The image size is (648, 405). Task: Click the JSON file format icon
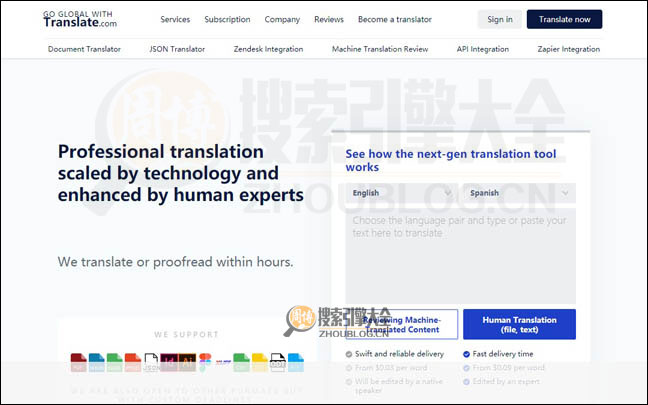151,362
